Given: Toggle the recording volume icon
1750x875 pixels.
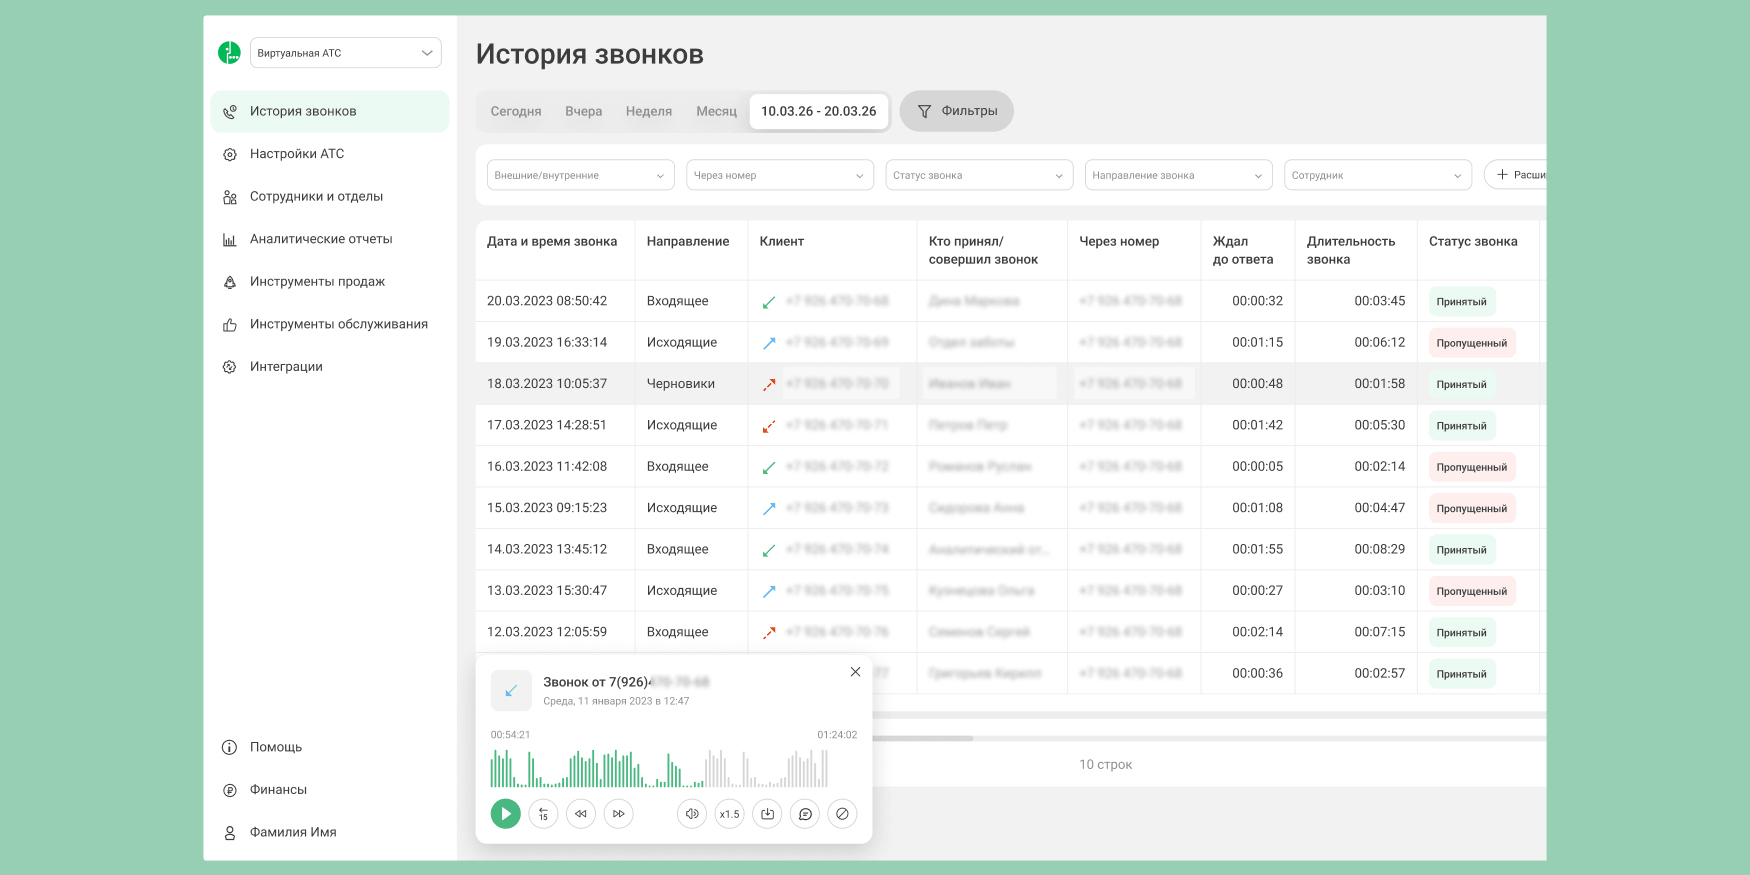Looking at the screenshot, I should [x=692, y=814].
